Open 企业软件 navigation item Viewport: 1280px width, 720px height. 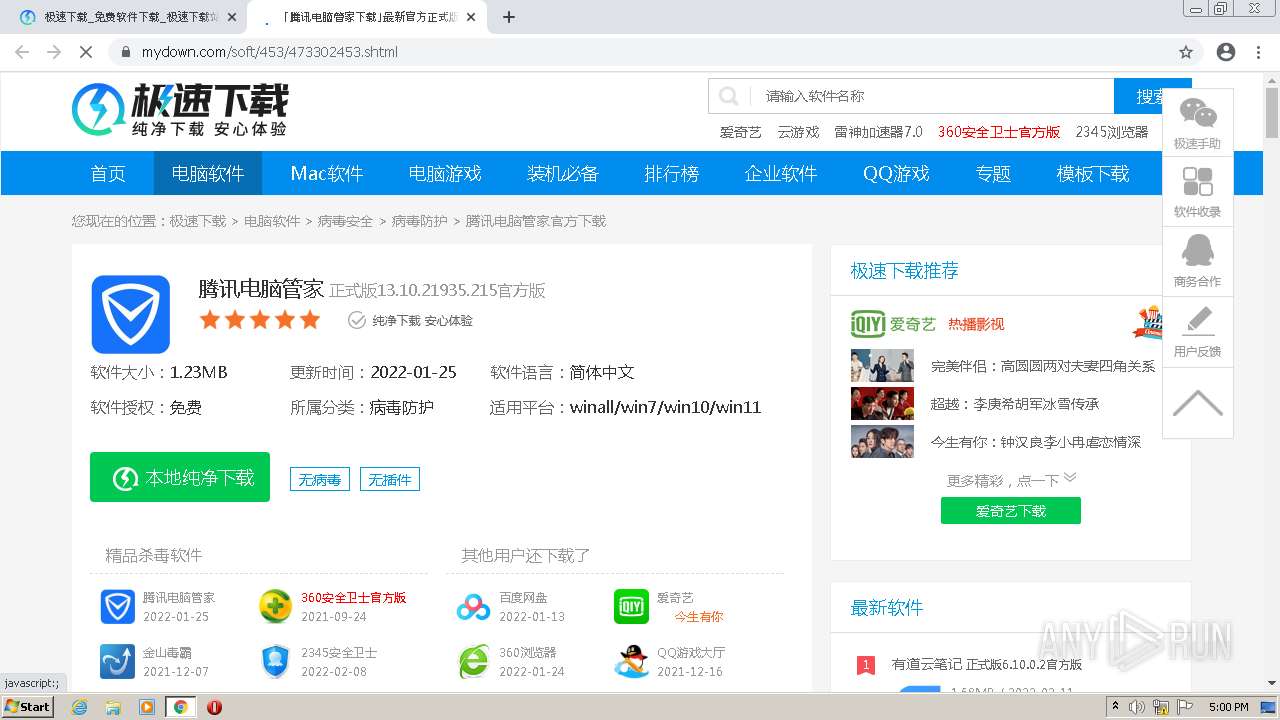(781, 174)
